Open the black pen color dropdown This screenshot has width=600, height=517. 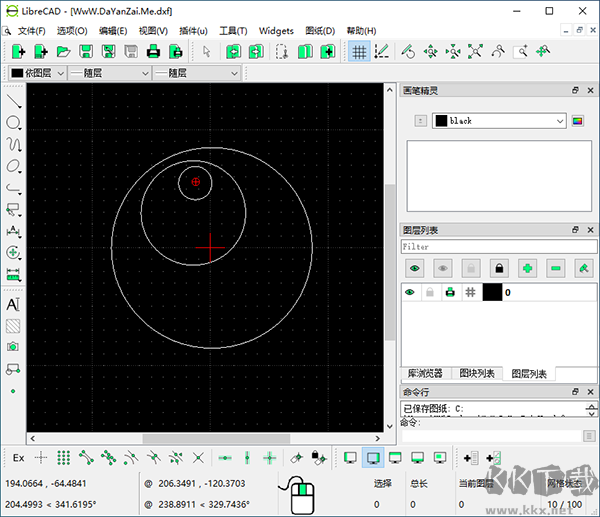[x=499, y=121]
